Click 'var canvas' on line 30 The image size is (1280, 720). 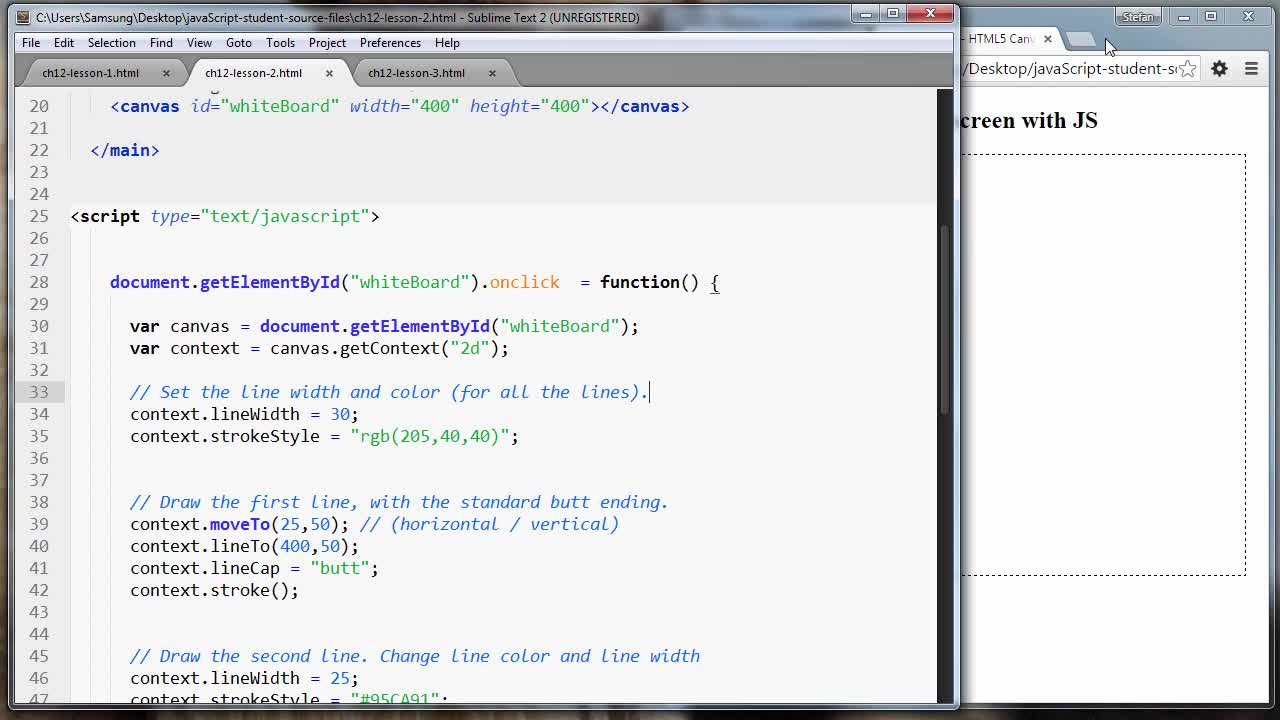(180, 326)
